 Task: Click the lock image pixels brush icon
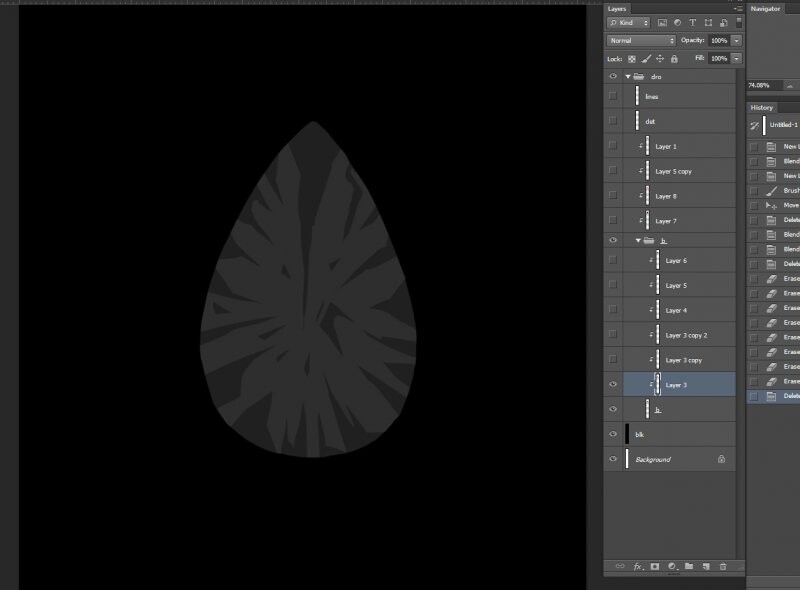[x=645, y=59]
